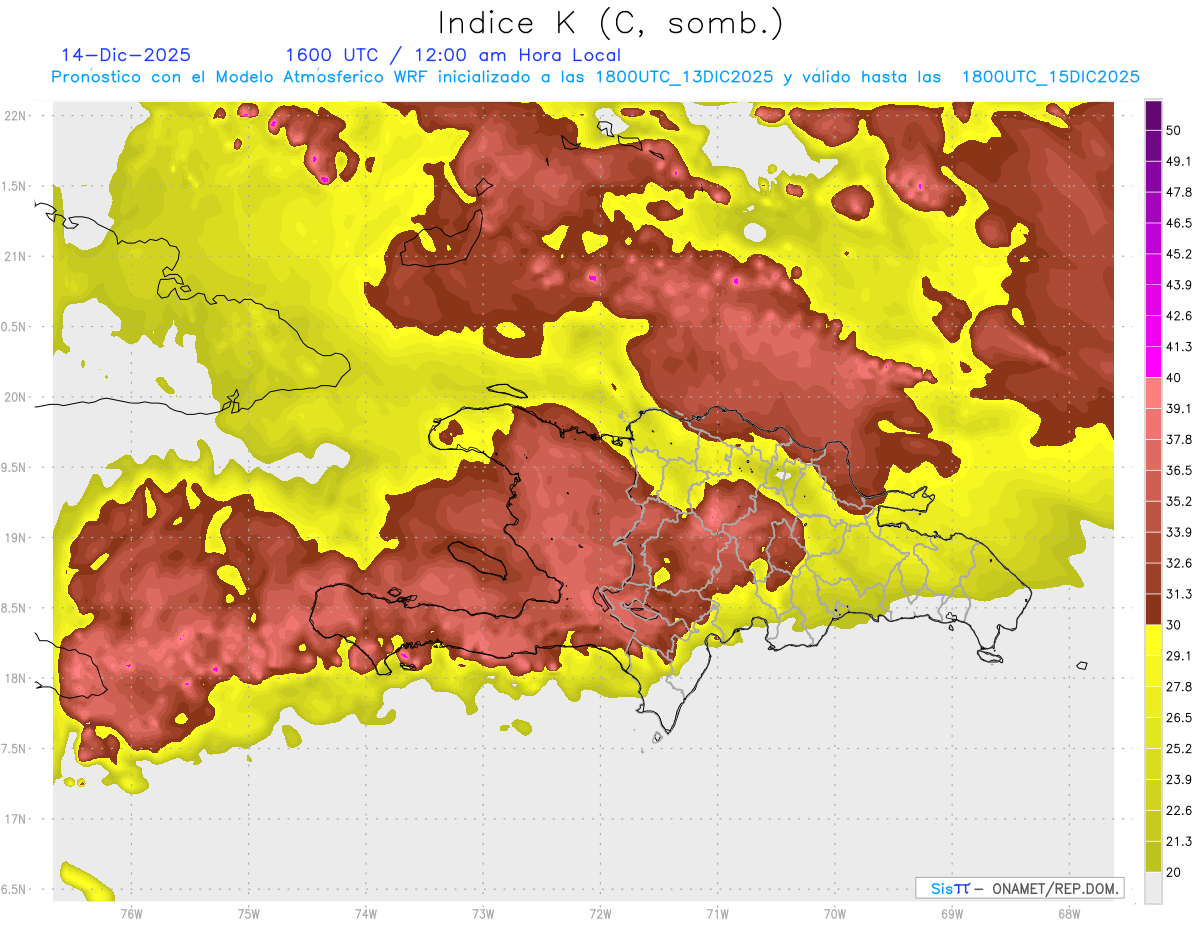Click the "71W" longitude axis label

717,914
